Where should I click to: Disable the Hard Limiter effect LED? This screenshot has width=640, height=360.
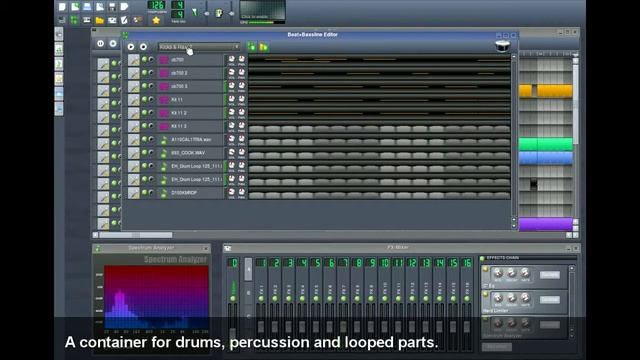point(485,294)
